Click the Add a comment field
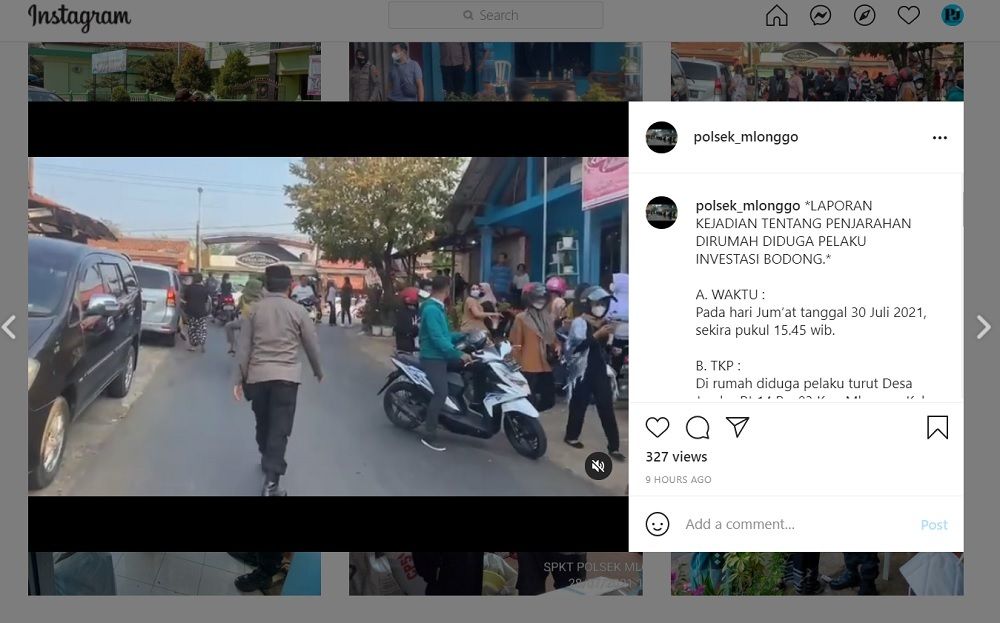The height and width of the screenshot is (623, 1000). [x=797, y=524]
